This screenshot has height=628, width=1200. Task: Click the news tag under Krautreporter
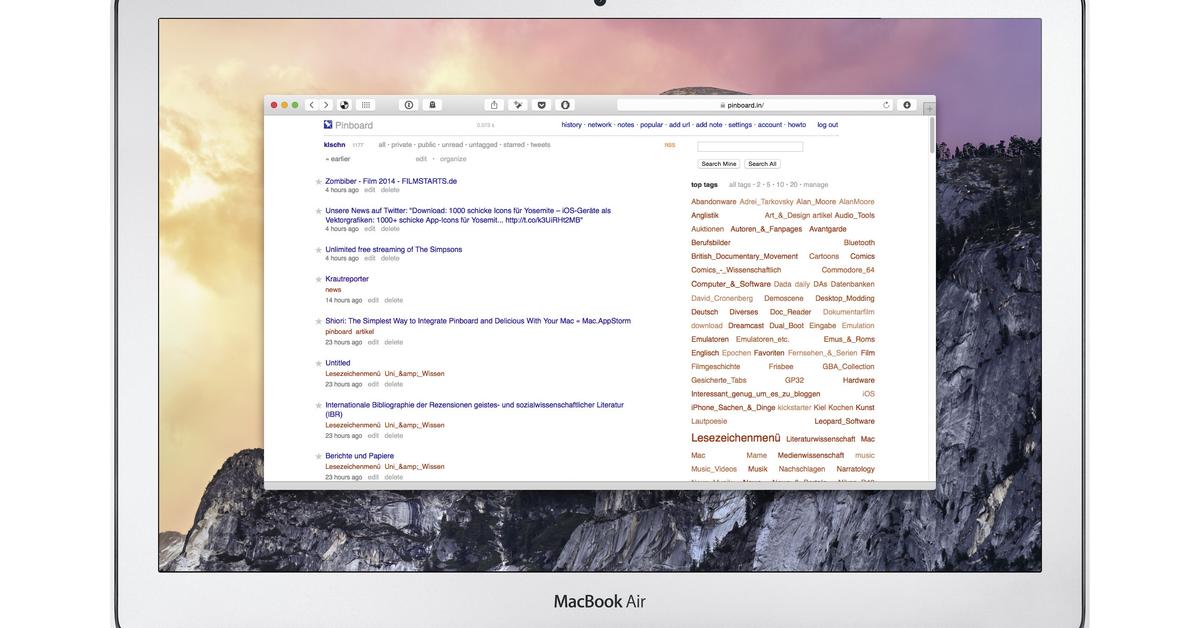(x=333, y=290)
